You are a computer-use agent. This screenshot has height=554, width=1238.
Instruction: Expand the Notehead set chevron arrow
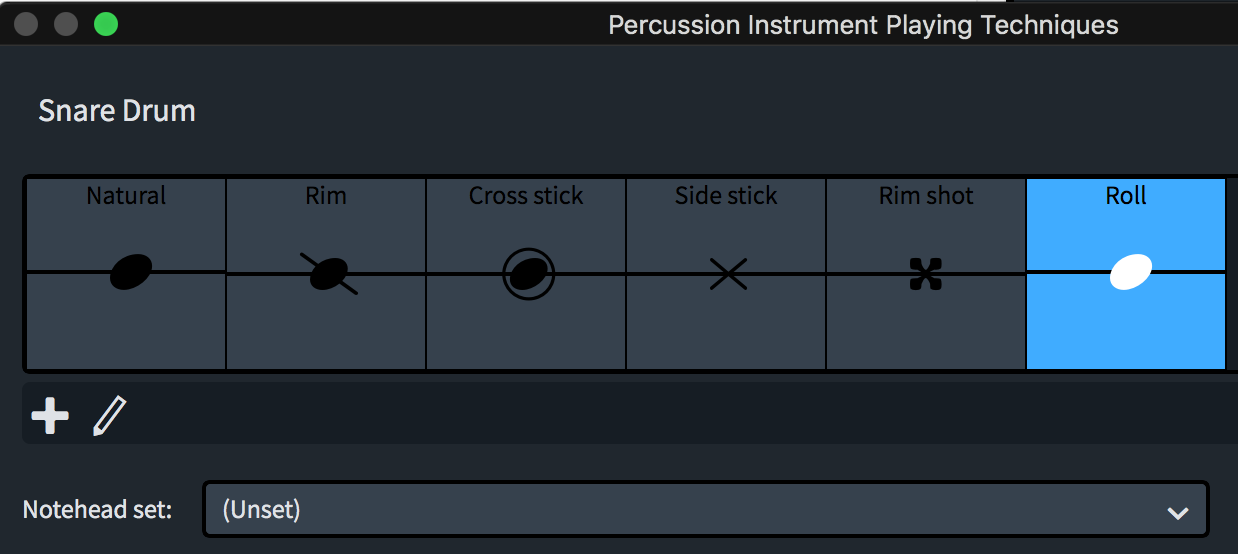tap(1177, 512)
